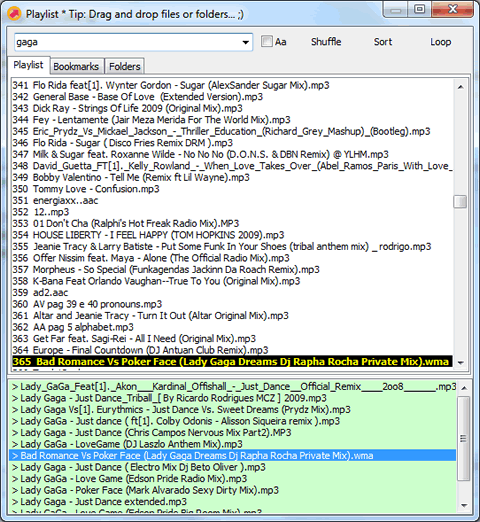Close the Playlist window
The height and width of the screenshot is (522, 480).
tap(453, 9)
